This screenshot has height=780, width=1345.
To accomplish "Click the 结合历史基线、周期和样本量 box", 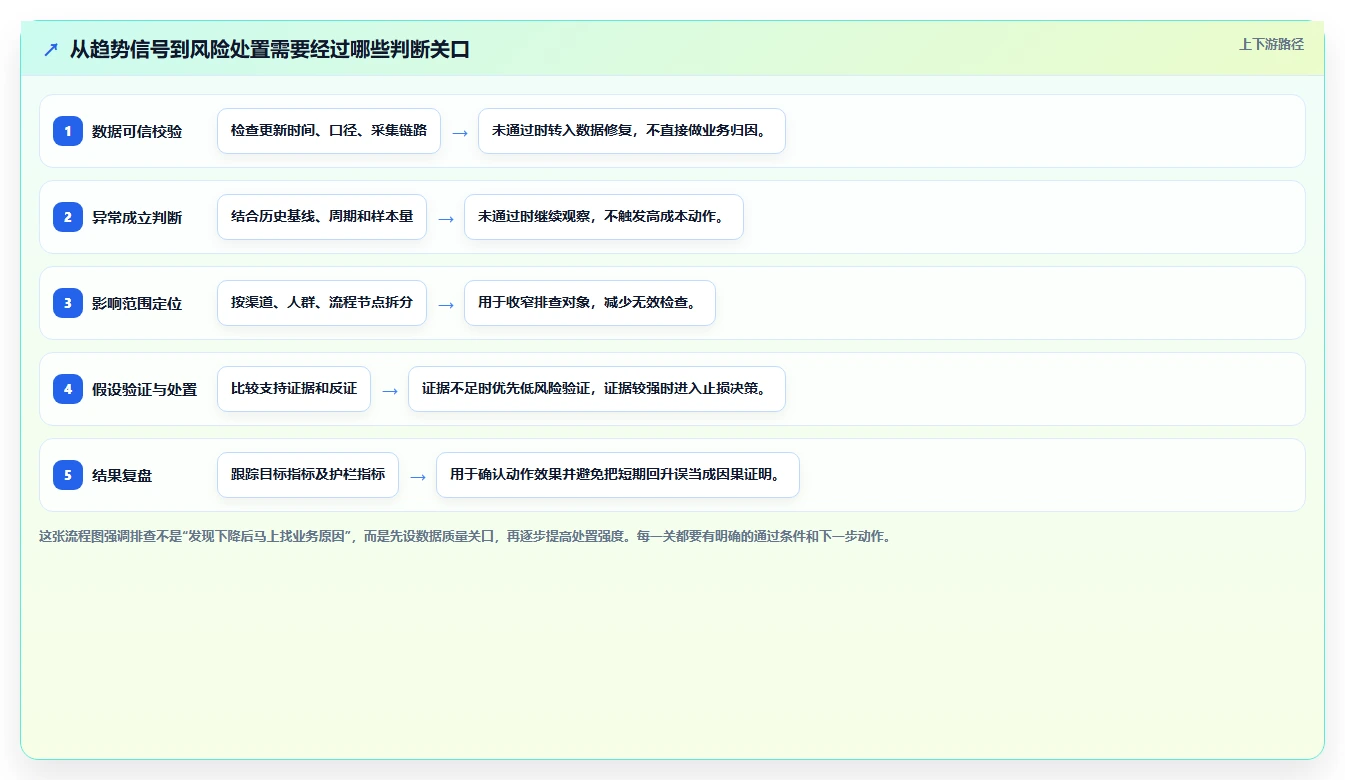I will tap(322, 217).
